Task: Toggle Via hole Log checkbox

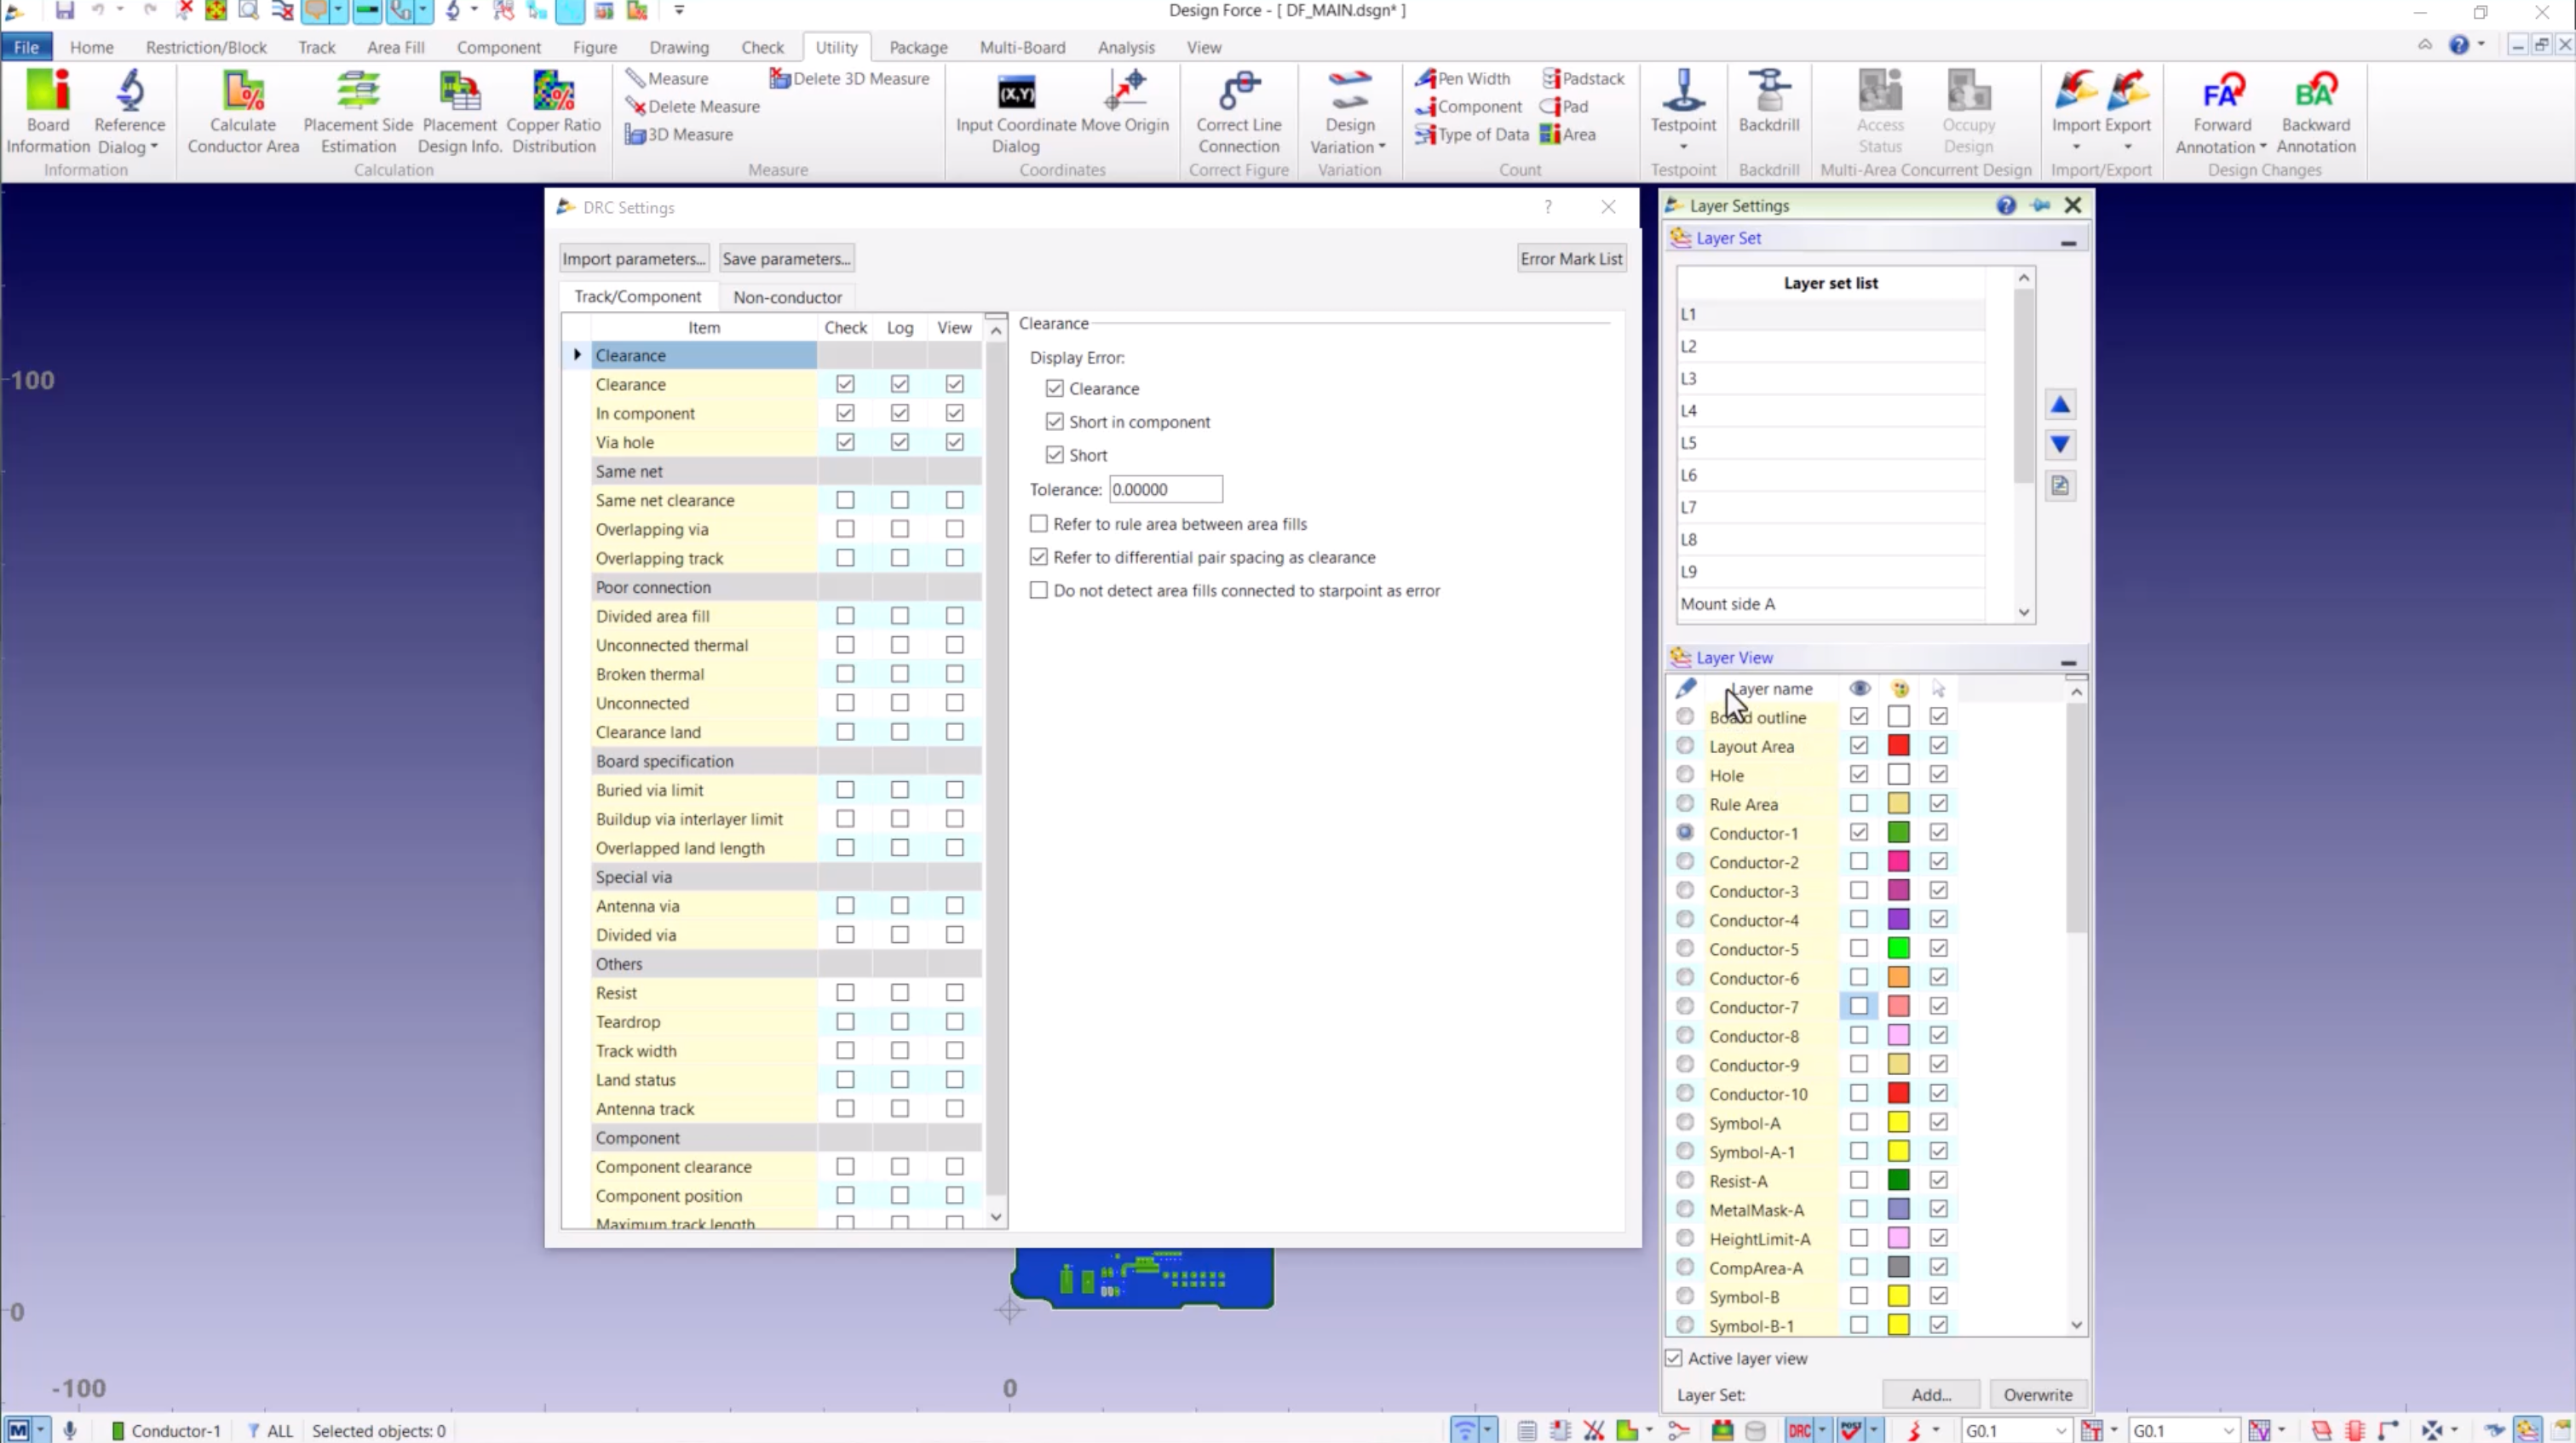Action: point(900,442)
